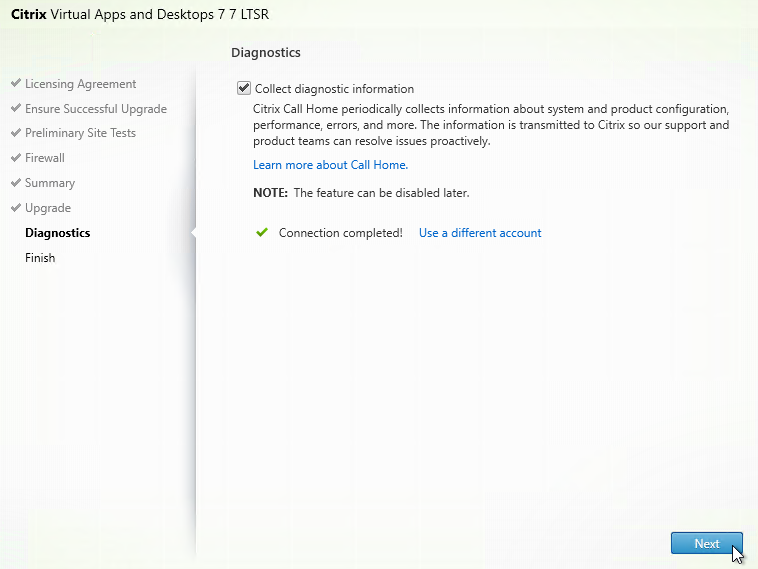Select Upgrade step in sidebar
758x569 pixels.
[48, 208]
